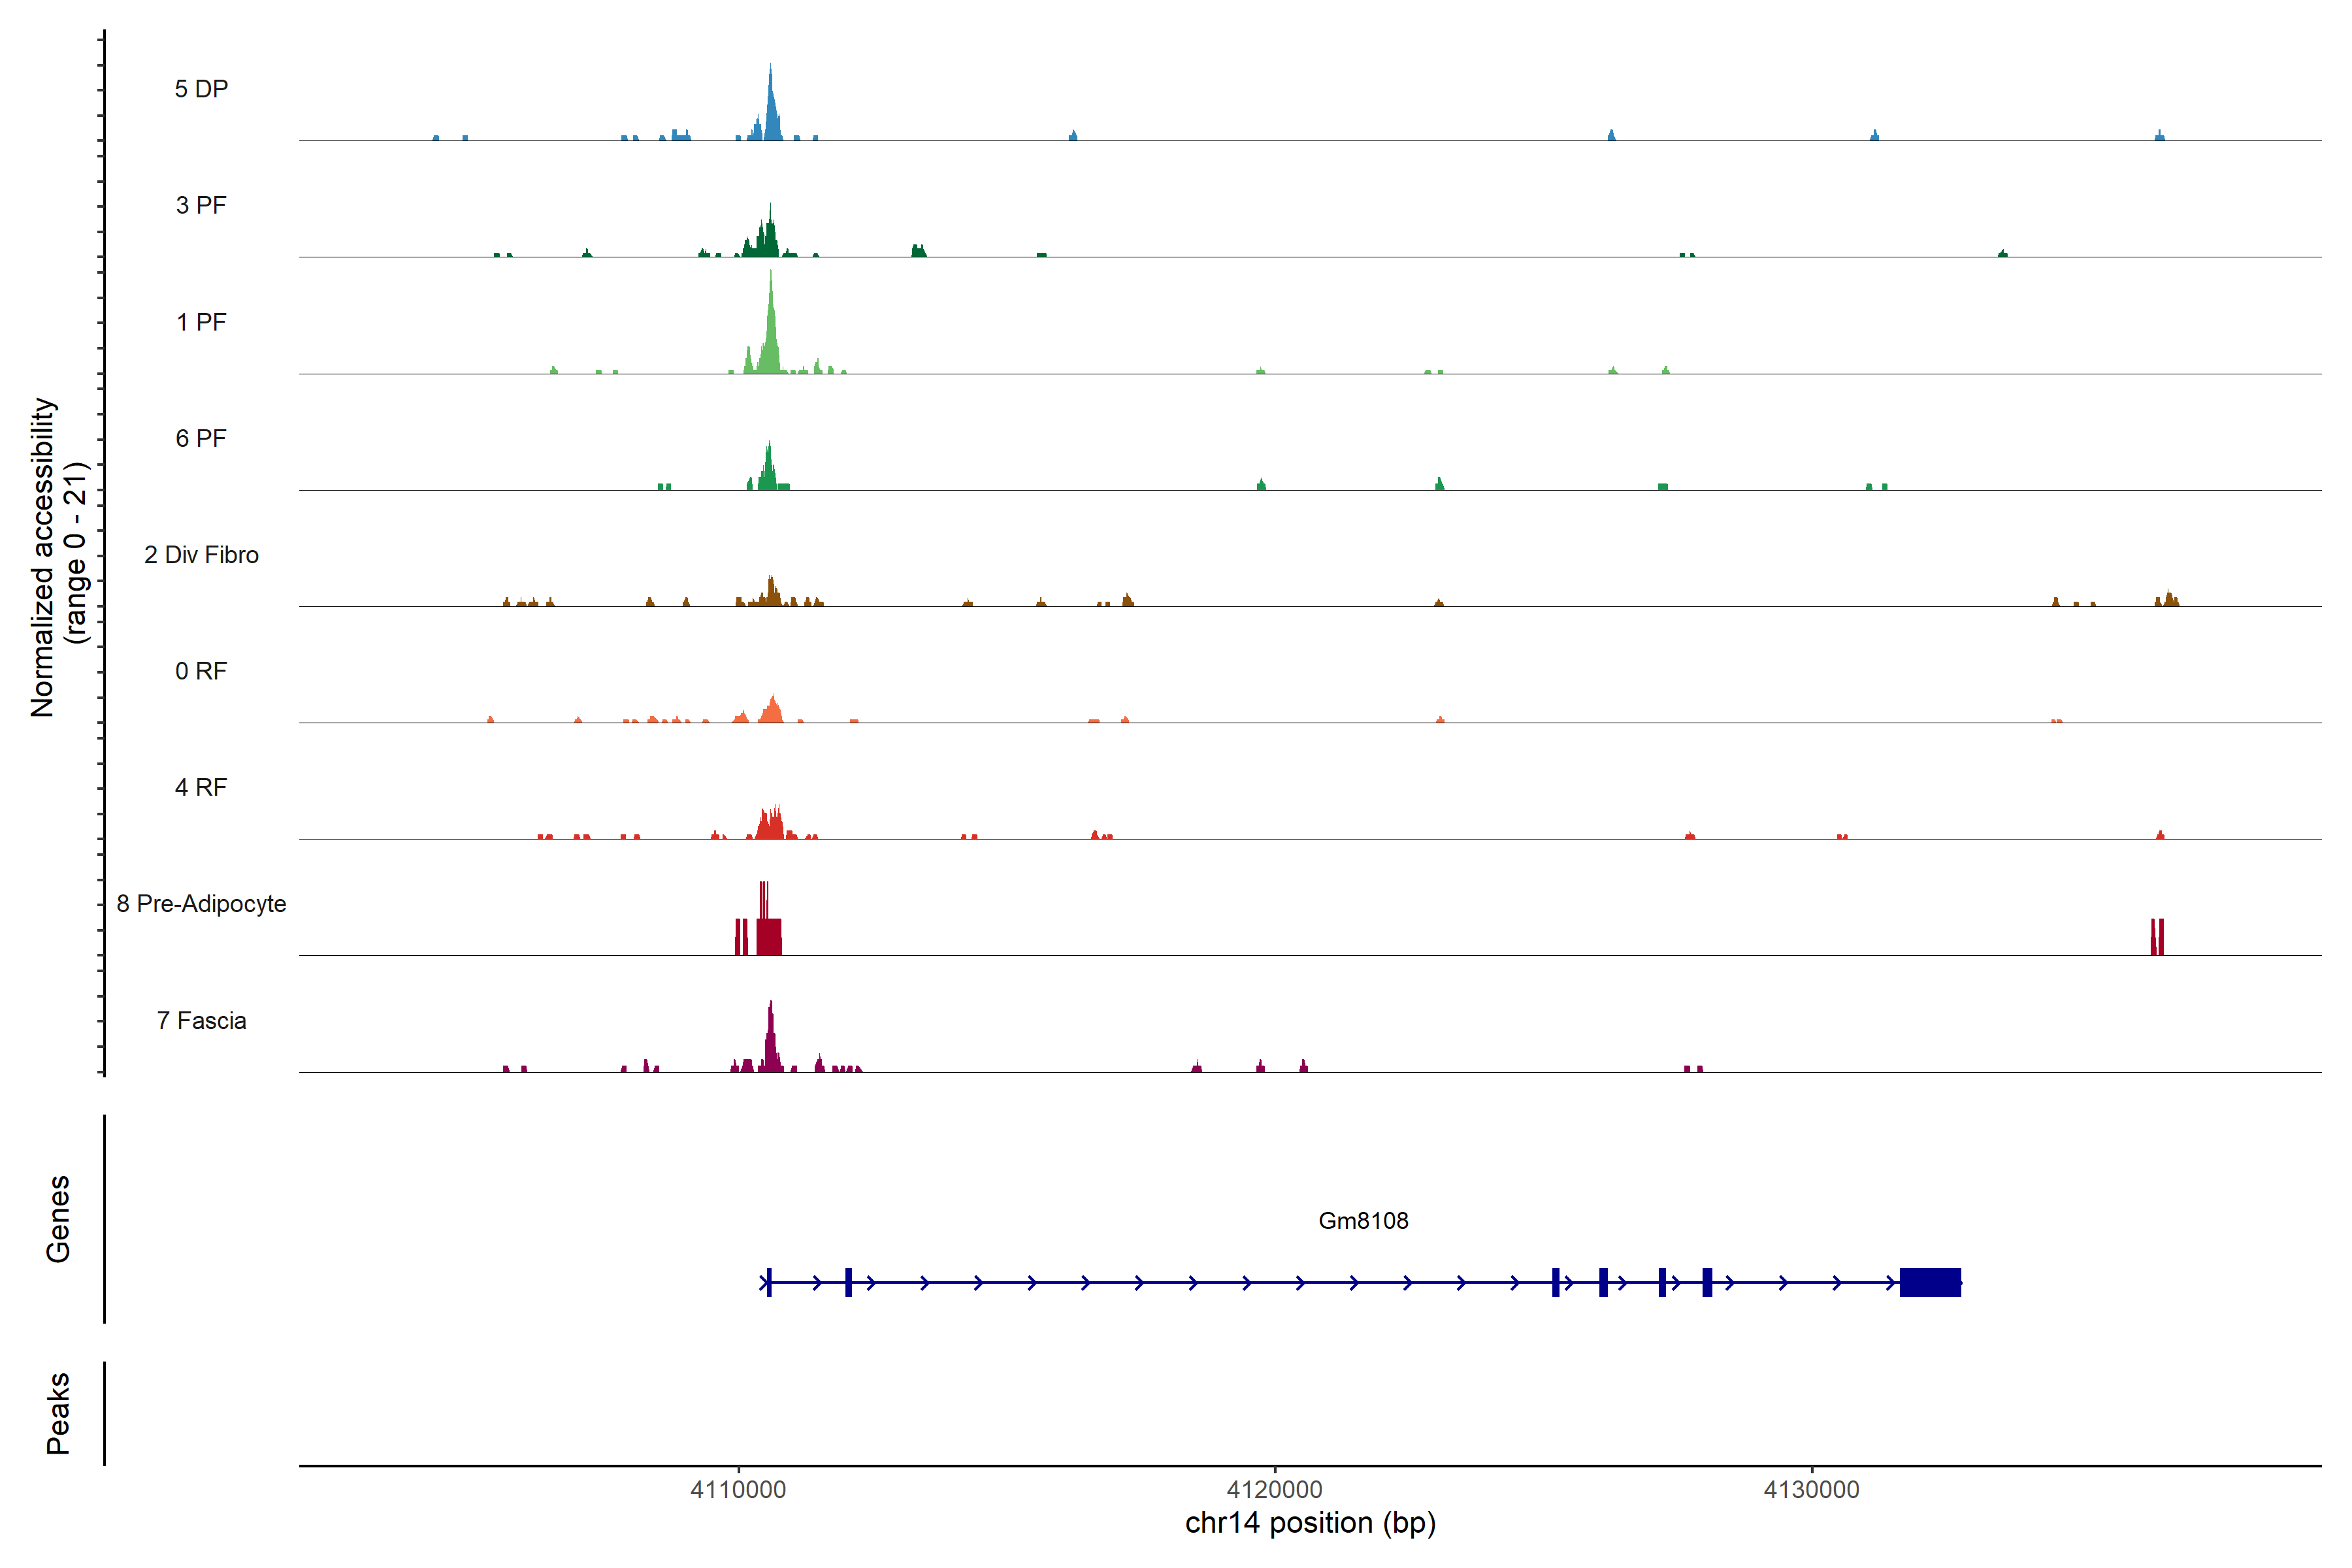The height and width of the screenshot is (1568, 2352).
Task: Click the 4110000 axis tick label
Action: pos(738,1490)
